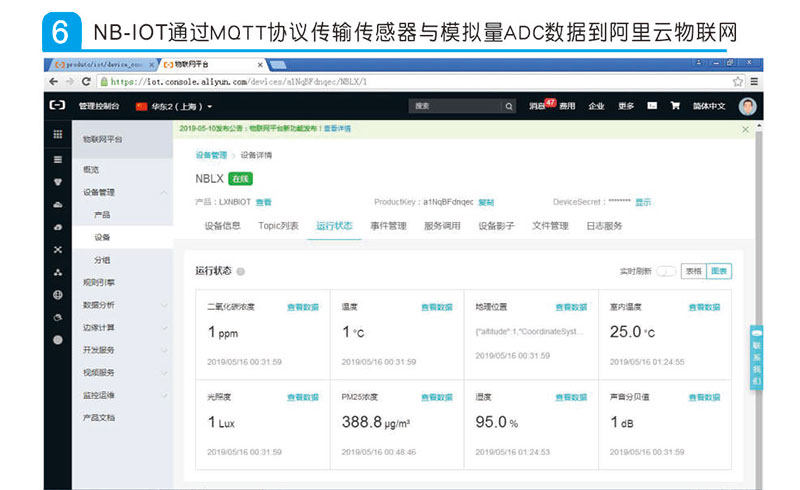800x490 pixels.
Task: Bookmark page with the star icon
Action: pos(738,81)
